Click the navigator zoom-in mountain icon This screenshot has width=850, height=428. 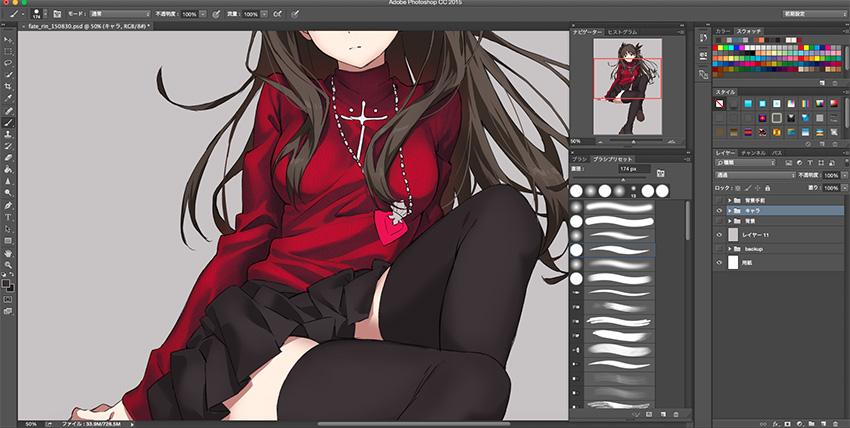click(x=671, y=141)
